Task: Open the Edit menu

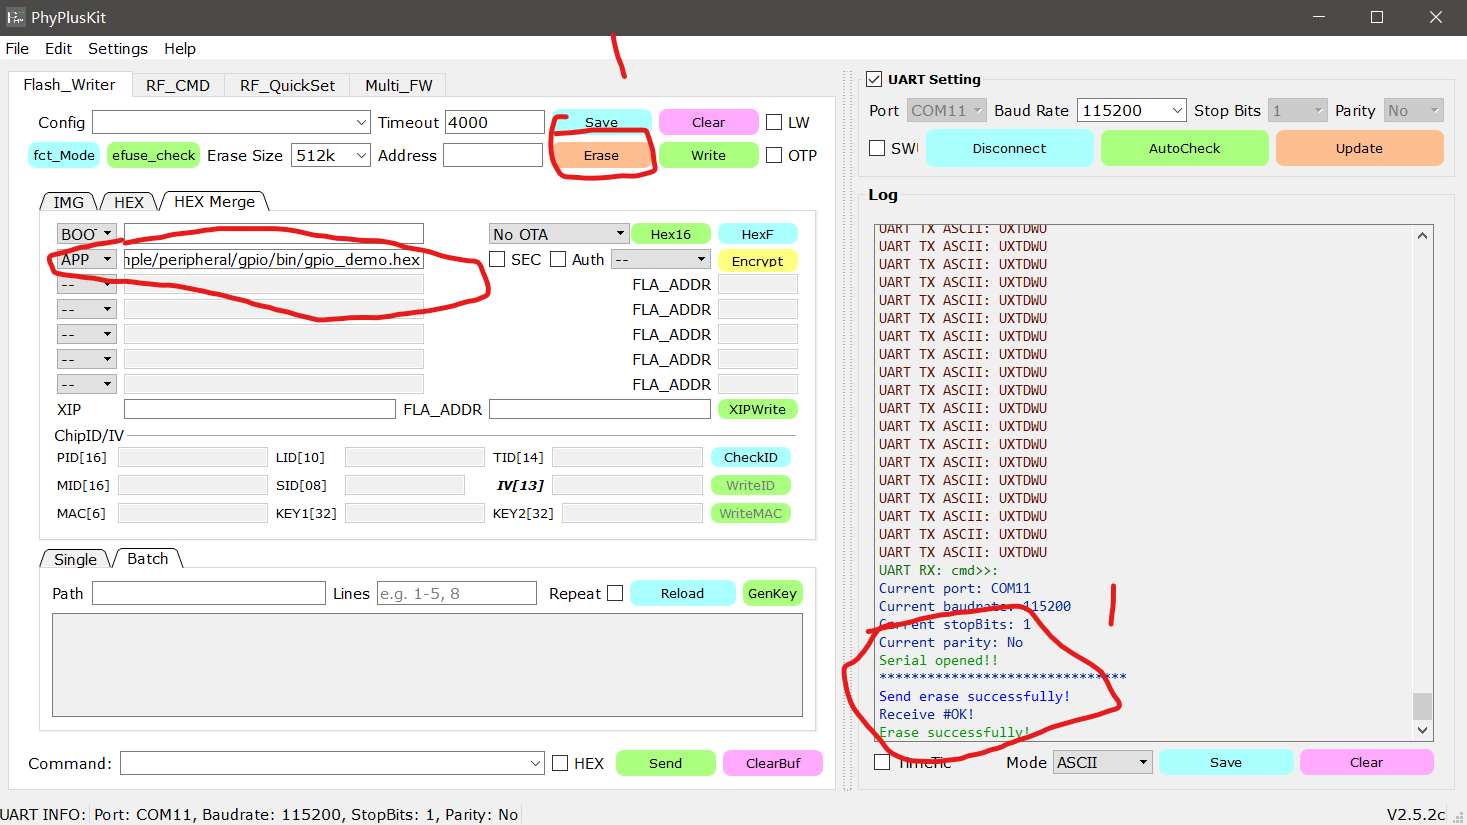Action: 58,49
